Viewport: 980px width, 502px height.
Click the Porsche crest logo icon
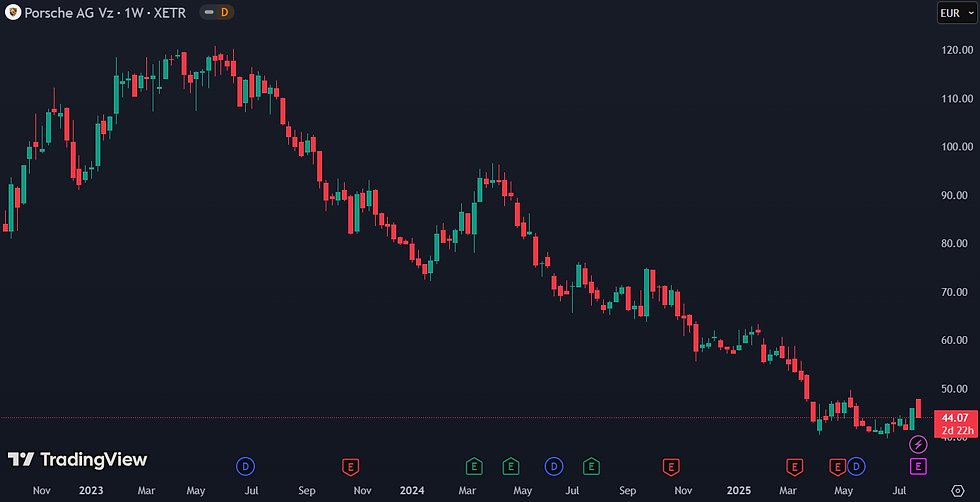point(12,13)
